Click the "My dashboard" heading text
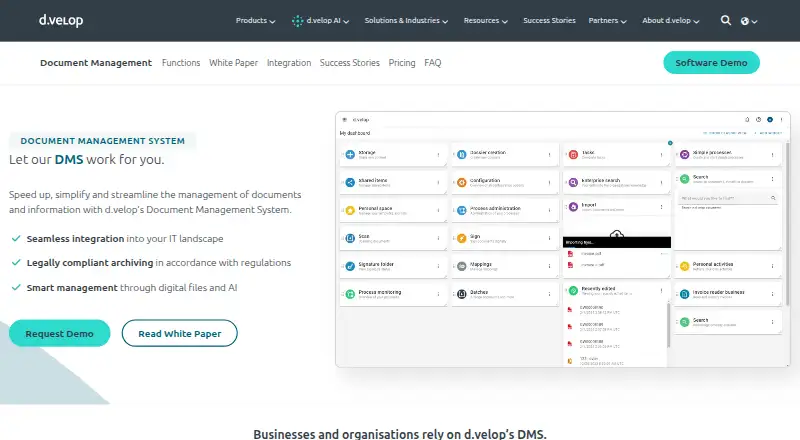800x440 pixels. pos(355,133)
